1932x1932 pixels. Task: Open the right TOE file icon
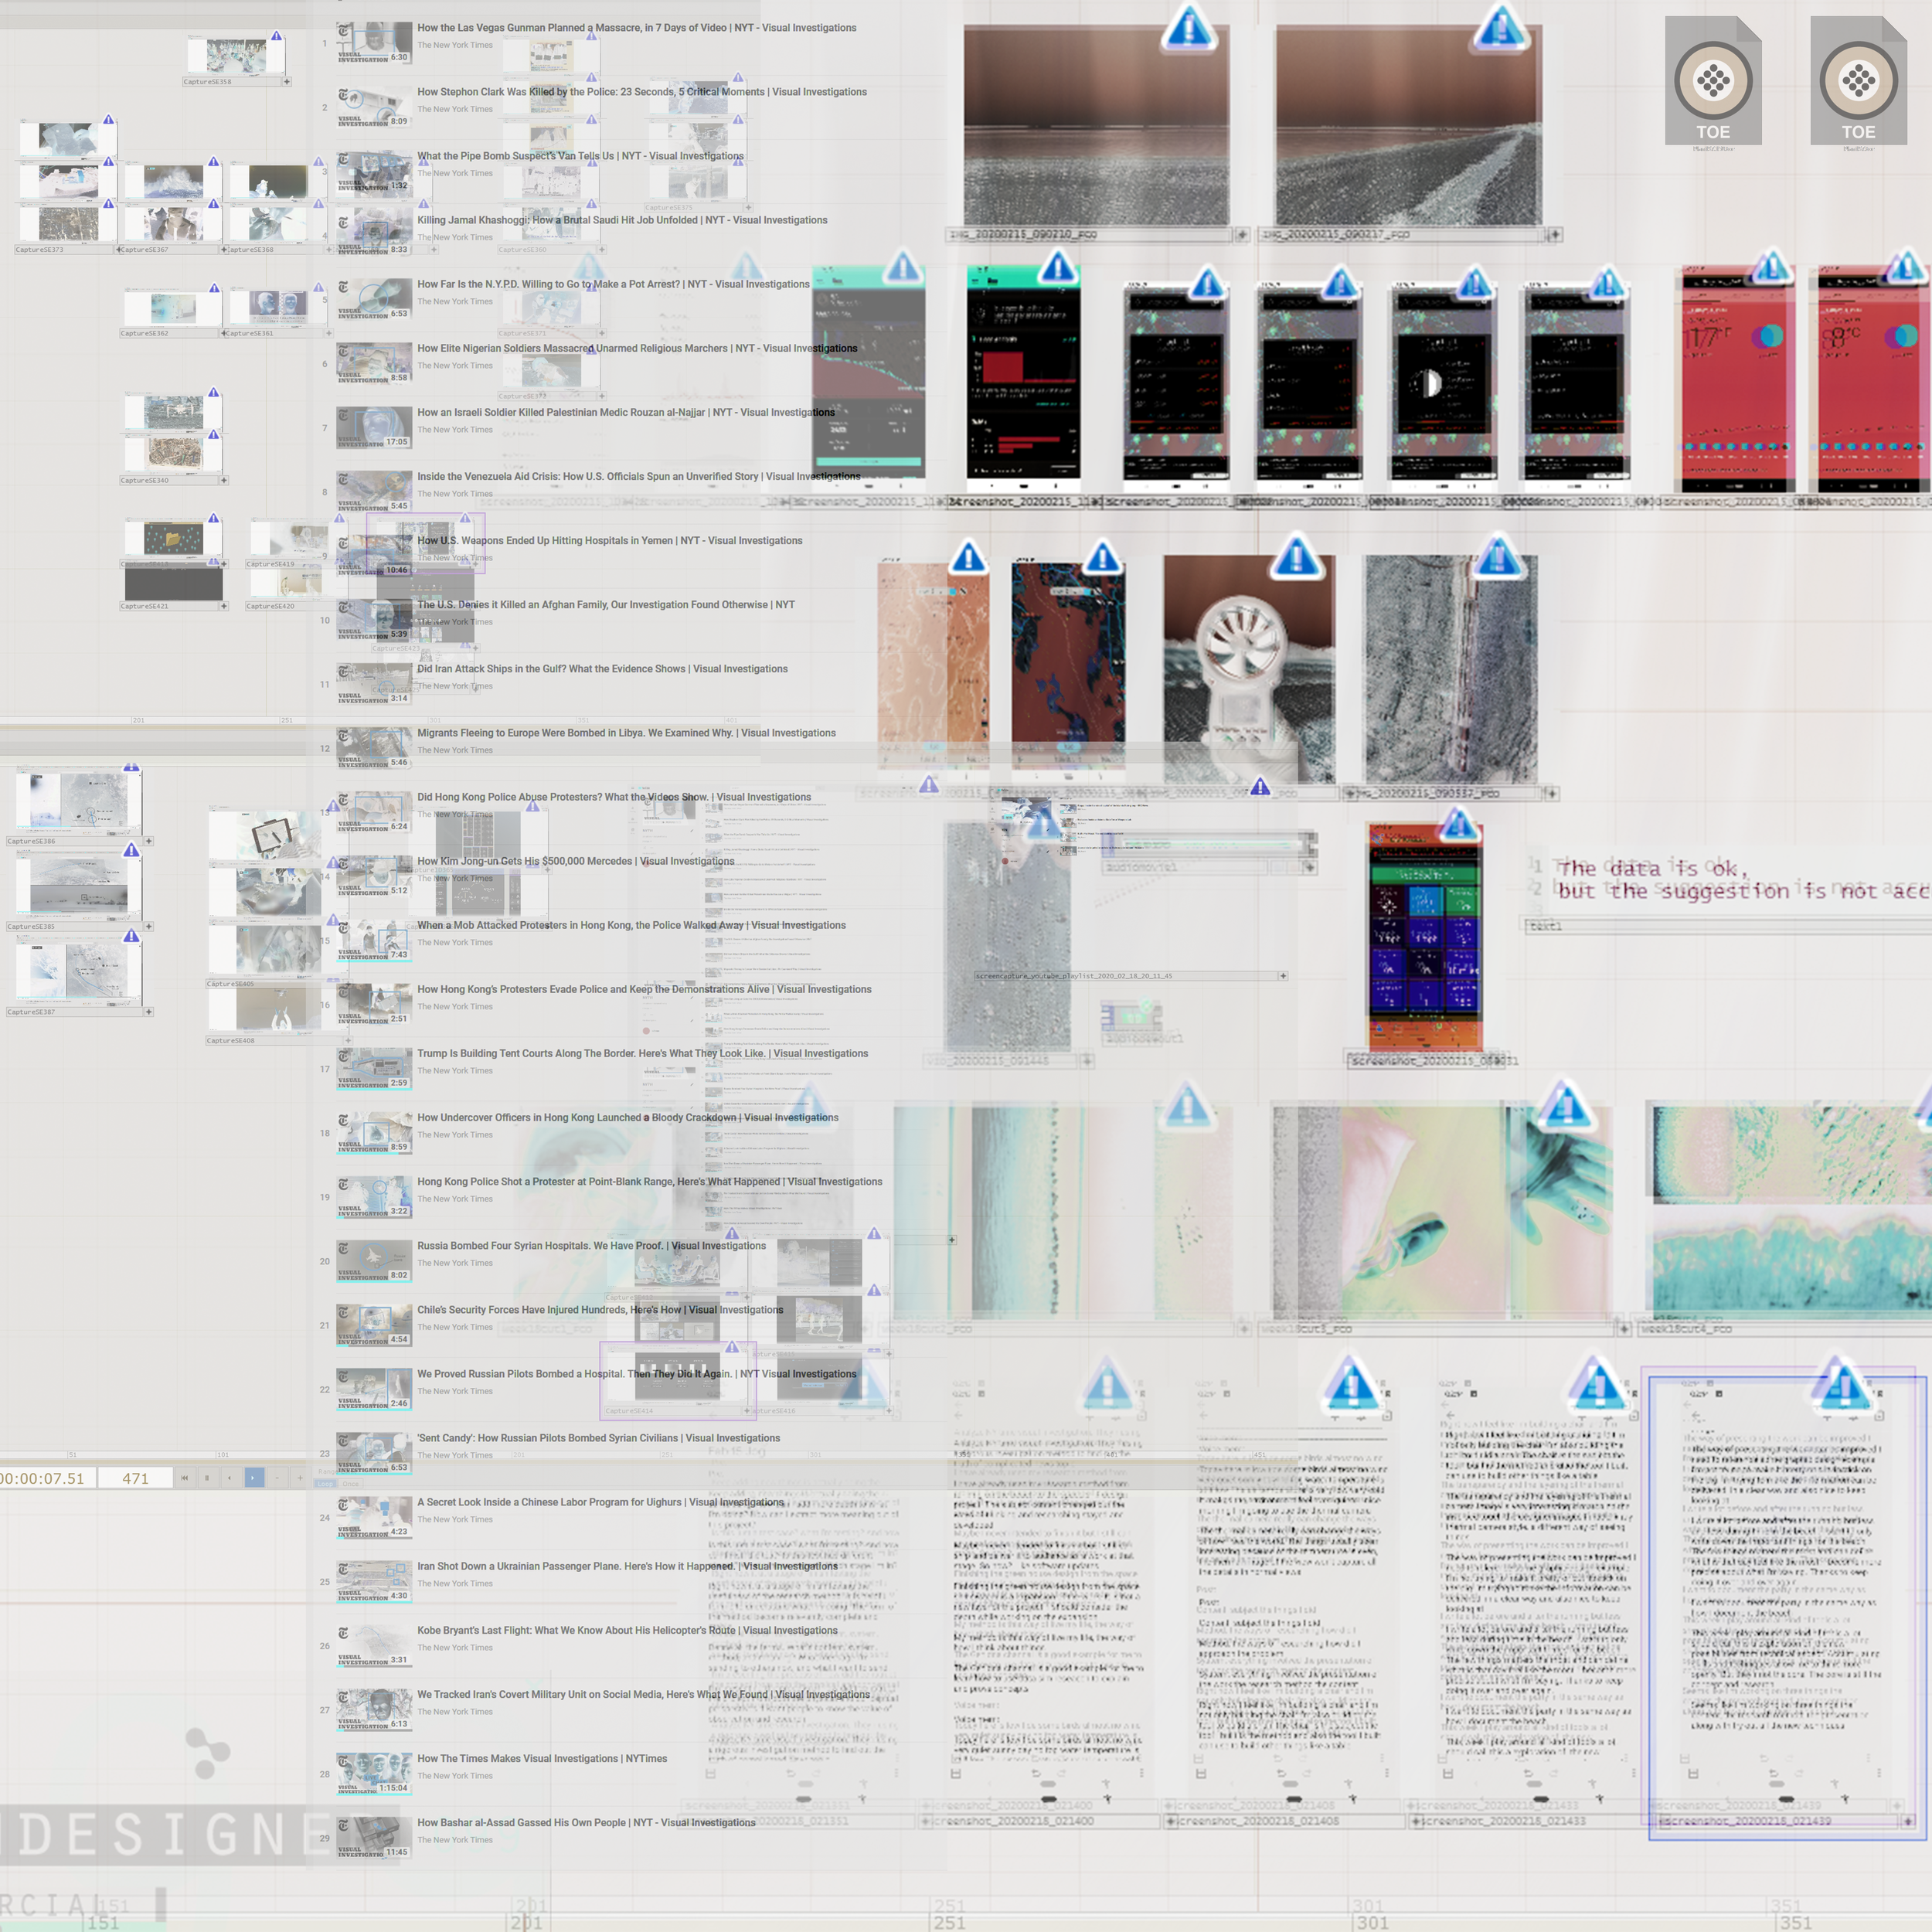coord(1858,82)
